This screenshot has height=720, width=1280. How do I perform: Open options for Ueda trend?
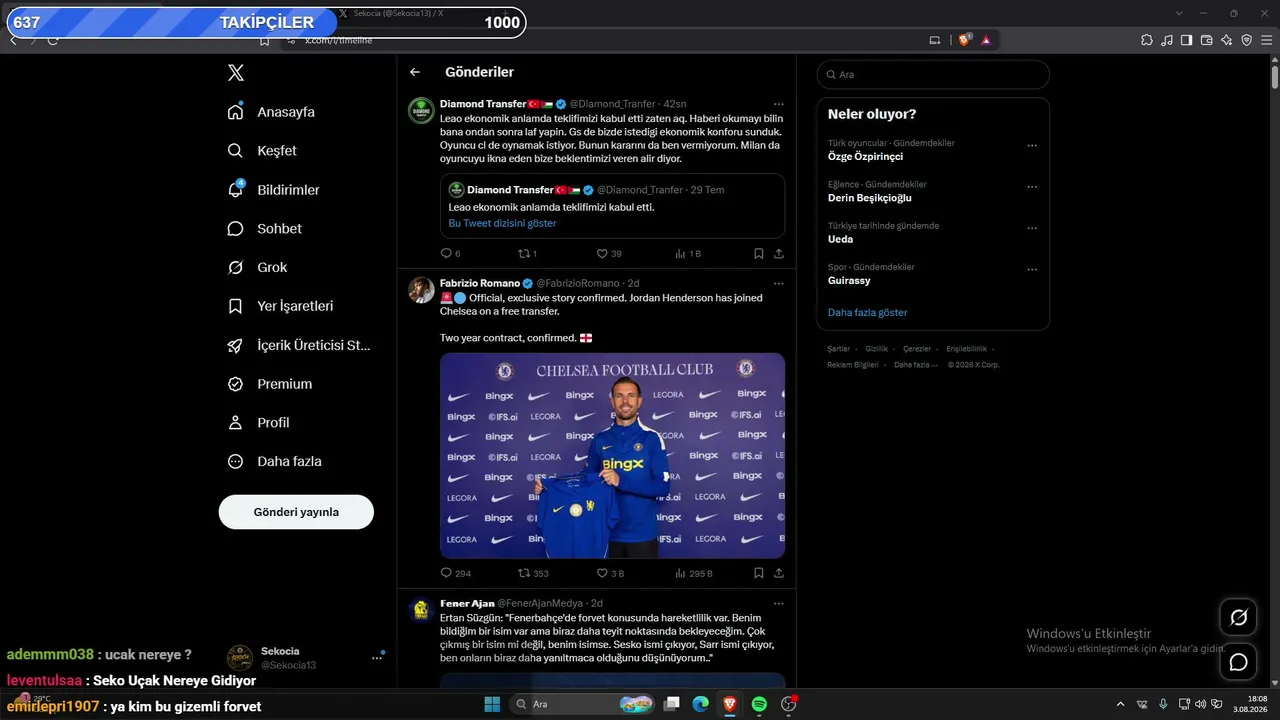click(1032, 229)
